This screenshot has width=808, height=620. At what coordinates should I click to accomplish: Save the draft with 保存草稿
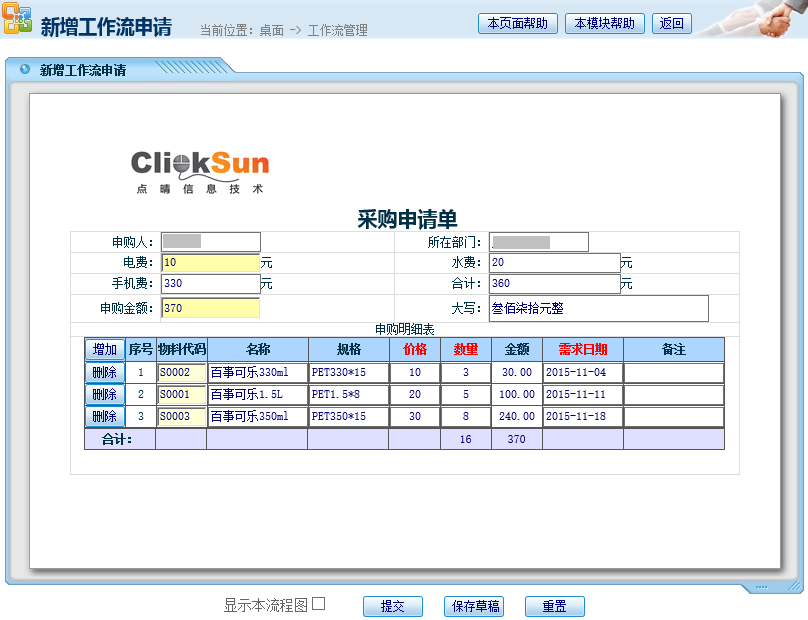point(476,606)
